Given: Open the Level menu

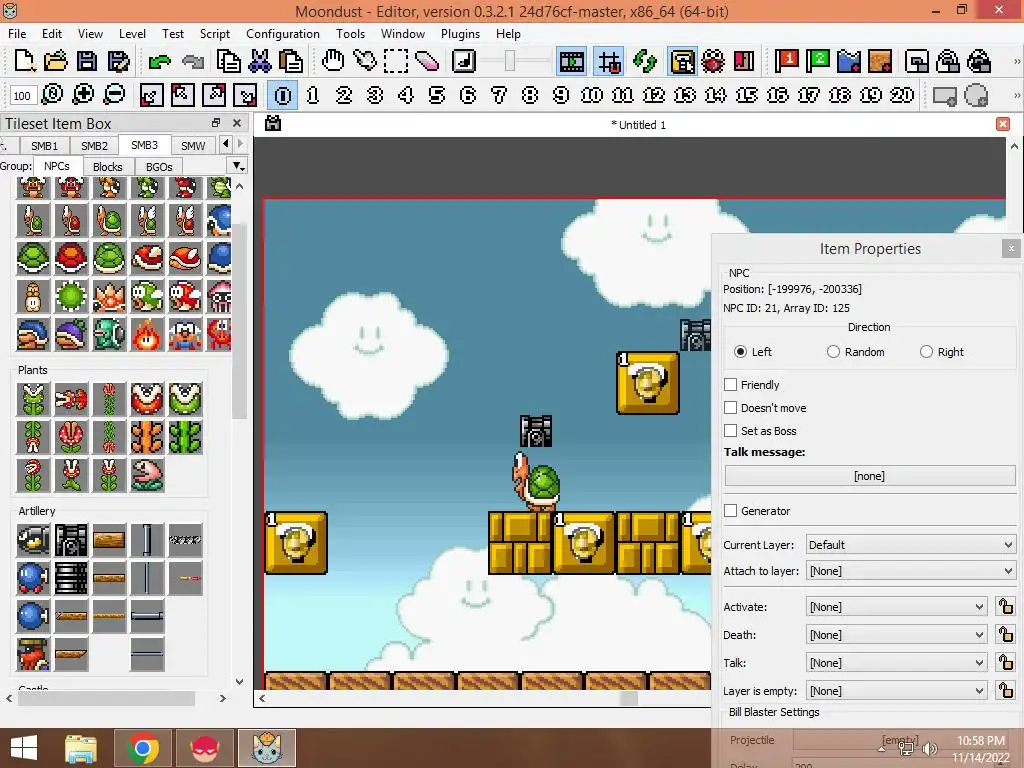Looking at the screenshot, I should tap(132, 33).
